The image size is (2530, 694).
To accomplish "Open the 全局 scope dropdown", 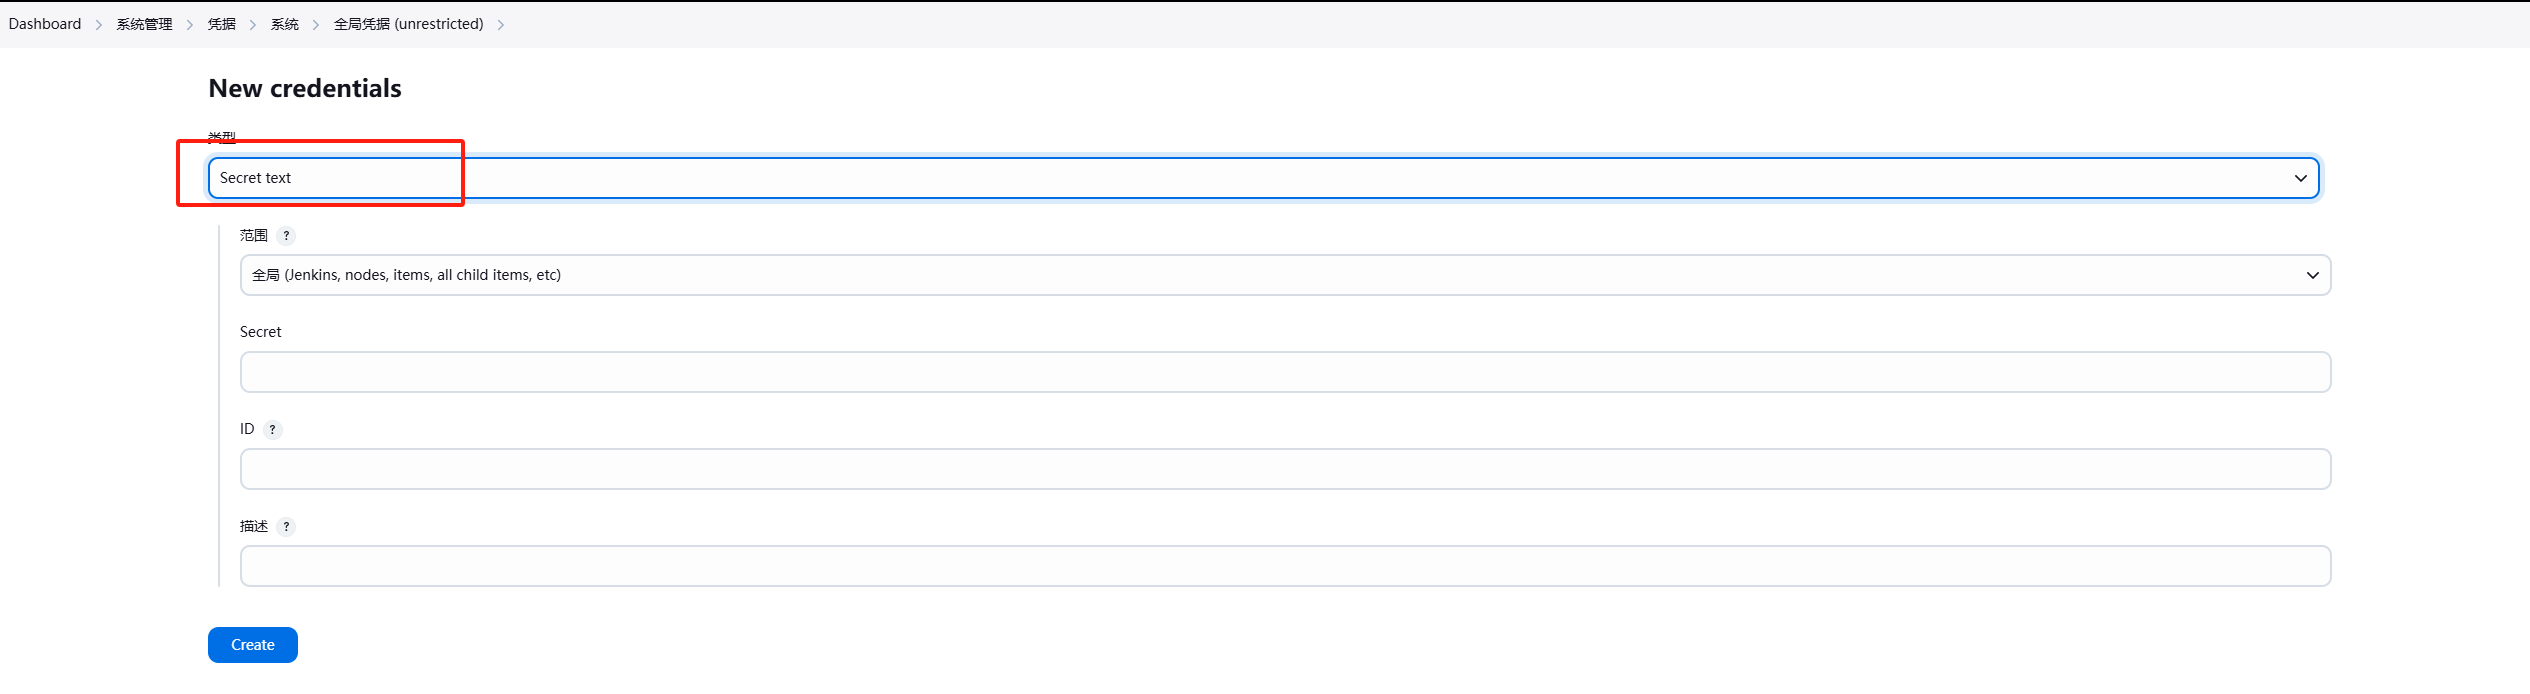I will pyautogui.click(x=1285, y=275).
